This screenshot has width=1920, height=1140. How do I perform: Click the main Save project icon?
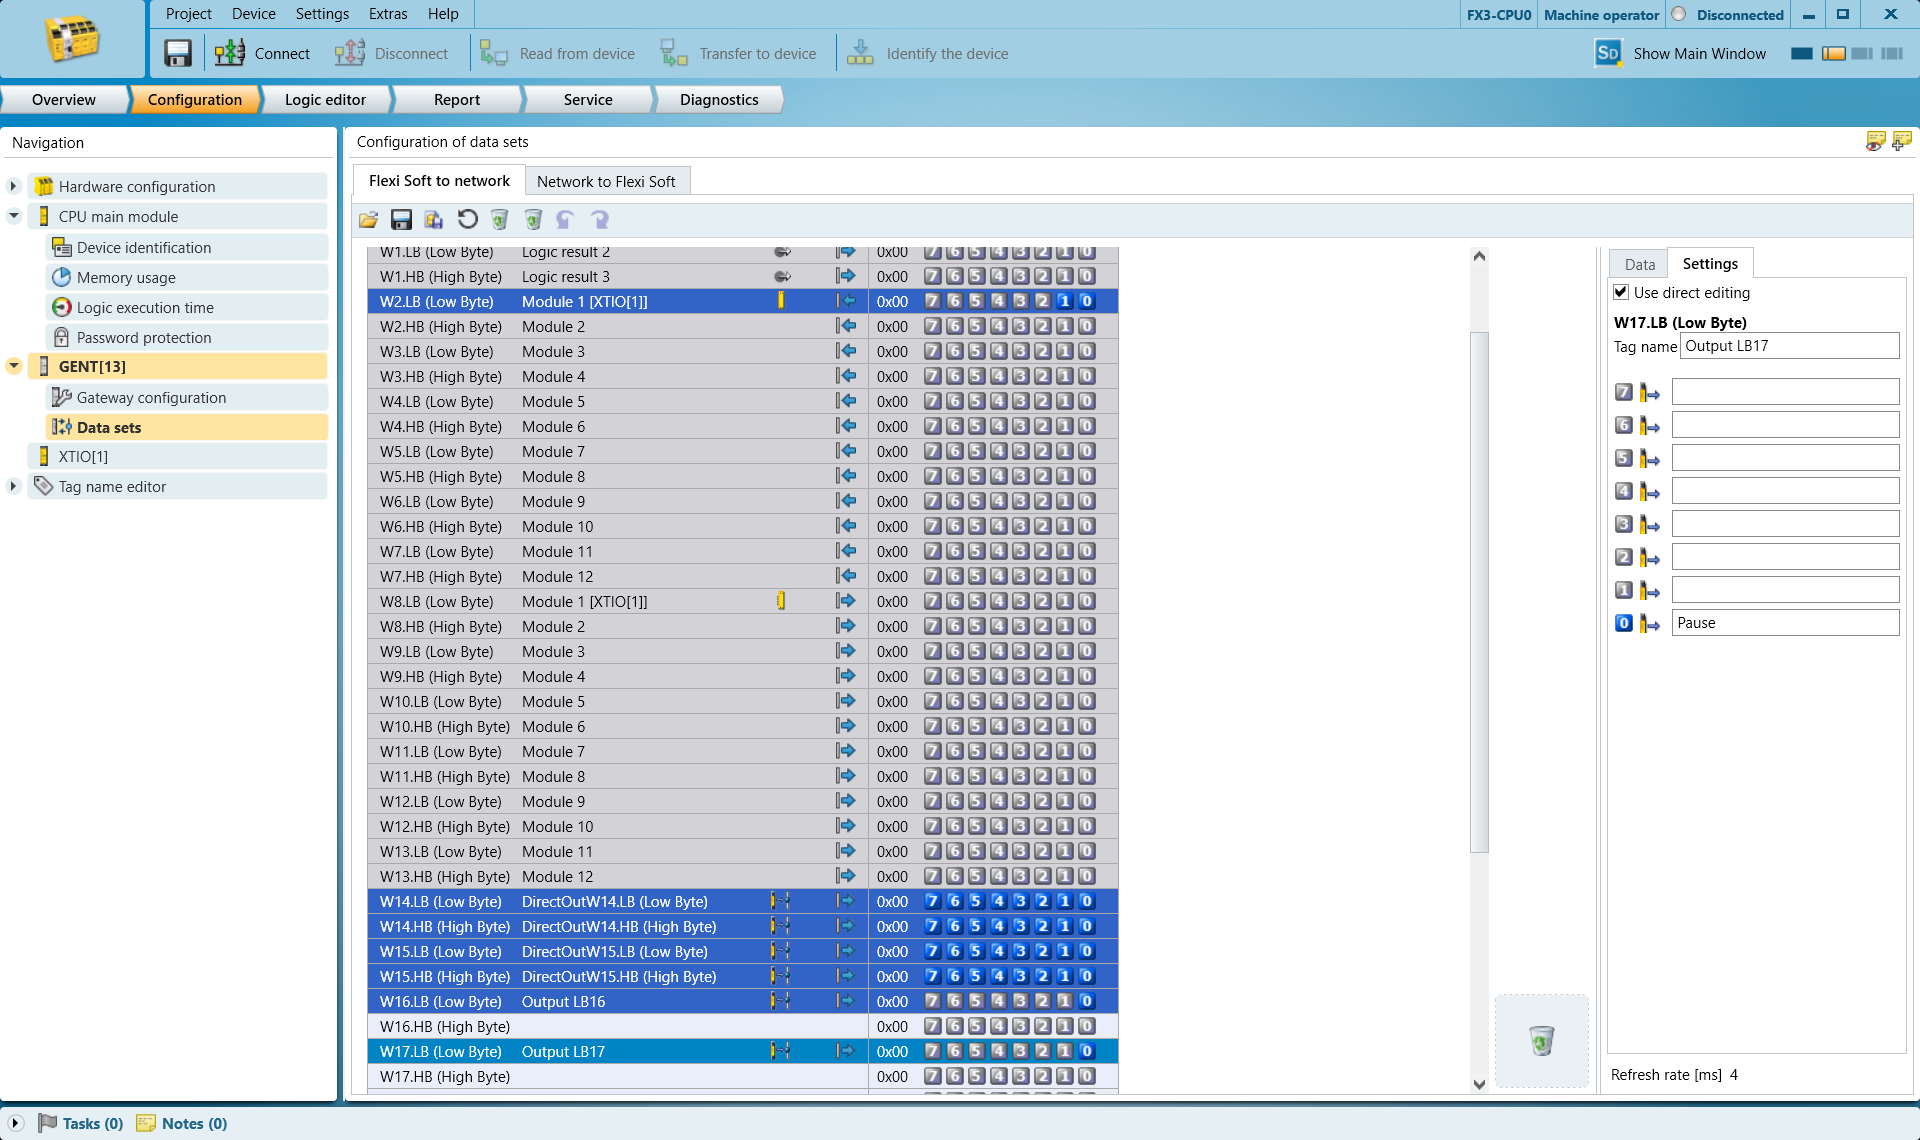(178, 53)
